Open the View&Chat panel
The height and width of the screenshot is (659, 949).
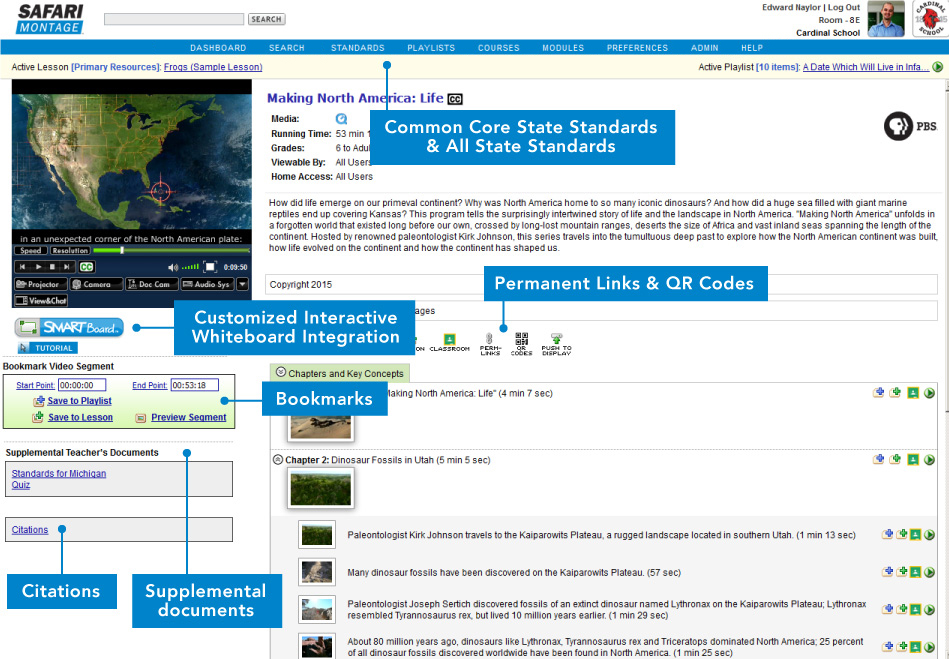point(41,301)
